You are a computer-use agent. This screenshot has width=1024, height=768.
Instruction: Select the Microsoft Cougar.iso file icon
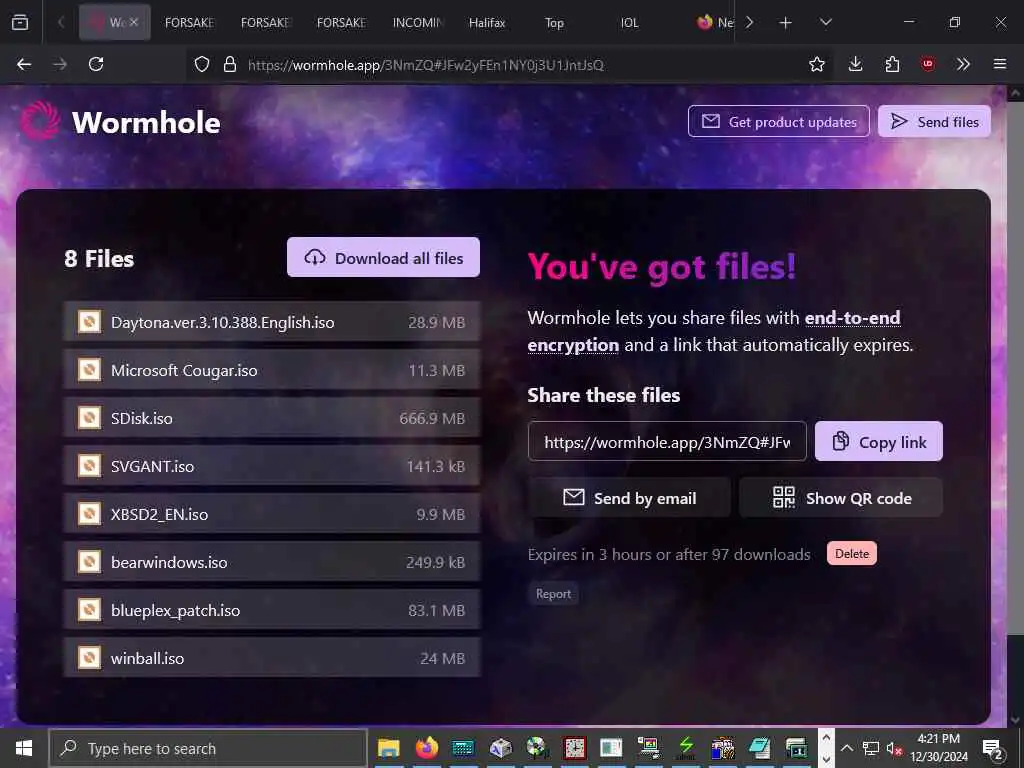(89, 370)
